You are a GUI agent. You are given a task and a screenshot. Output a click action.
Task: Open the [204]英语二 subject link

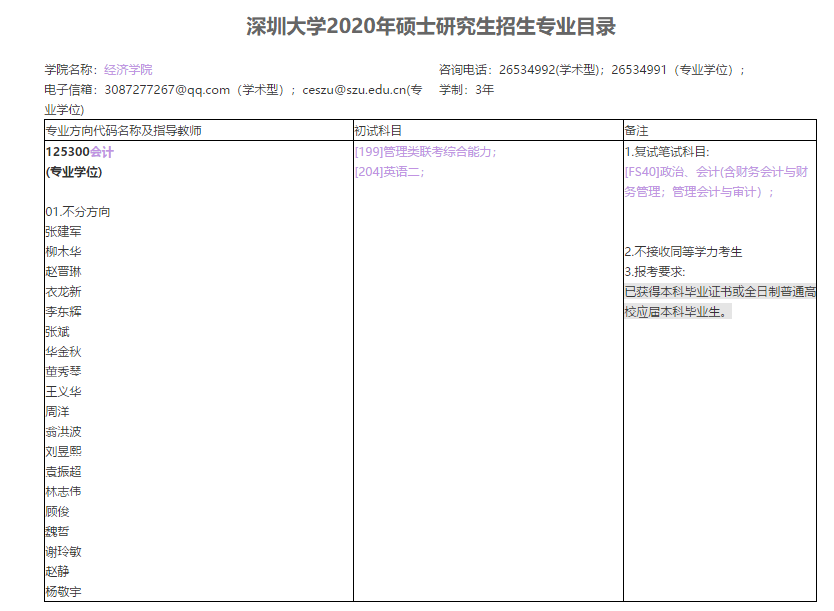[389, 172]
